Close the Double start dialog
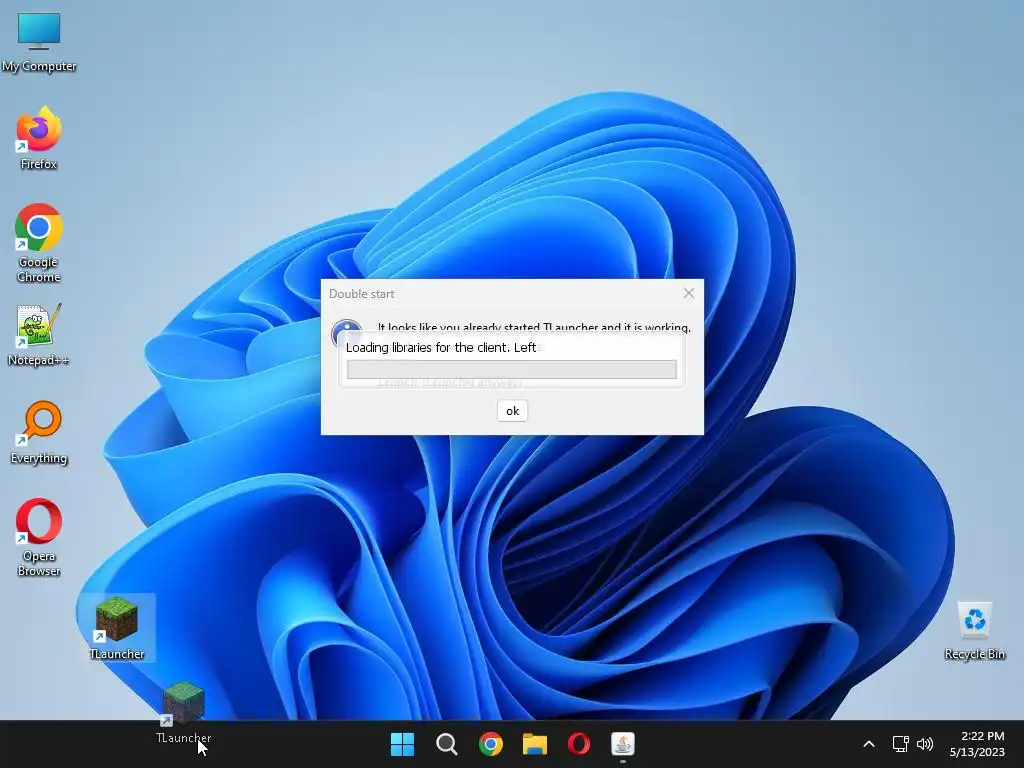 tap(689, 293)
